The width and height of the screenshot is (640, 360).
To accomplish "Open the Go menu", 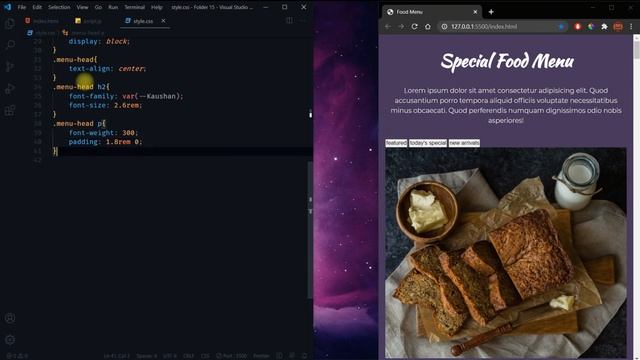I will 98,7.
